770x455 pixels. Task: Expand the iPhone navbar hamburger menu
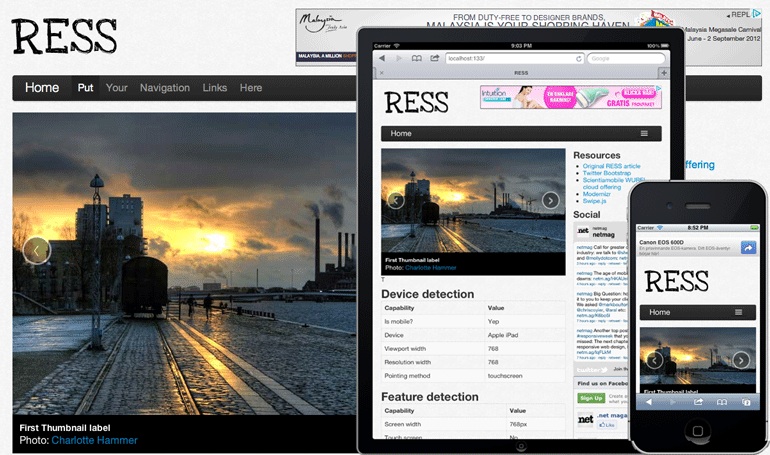[x=738, y=312]
